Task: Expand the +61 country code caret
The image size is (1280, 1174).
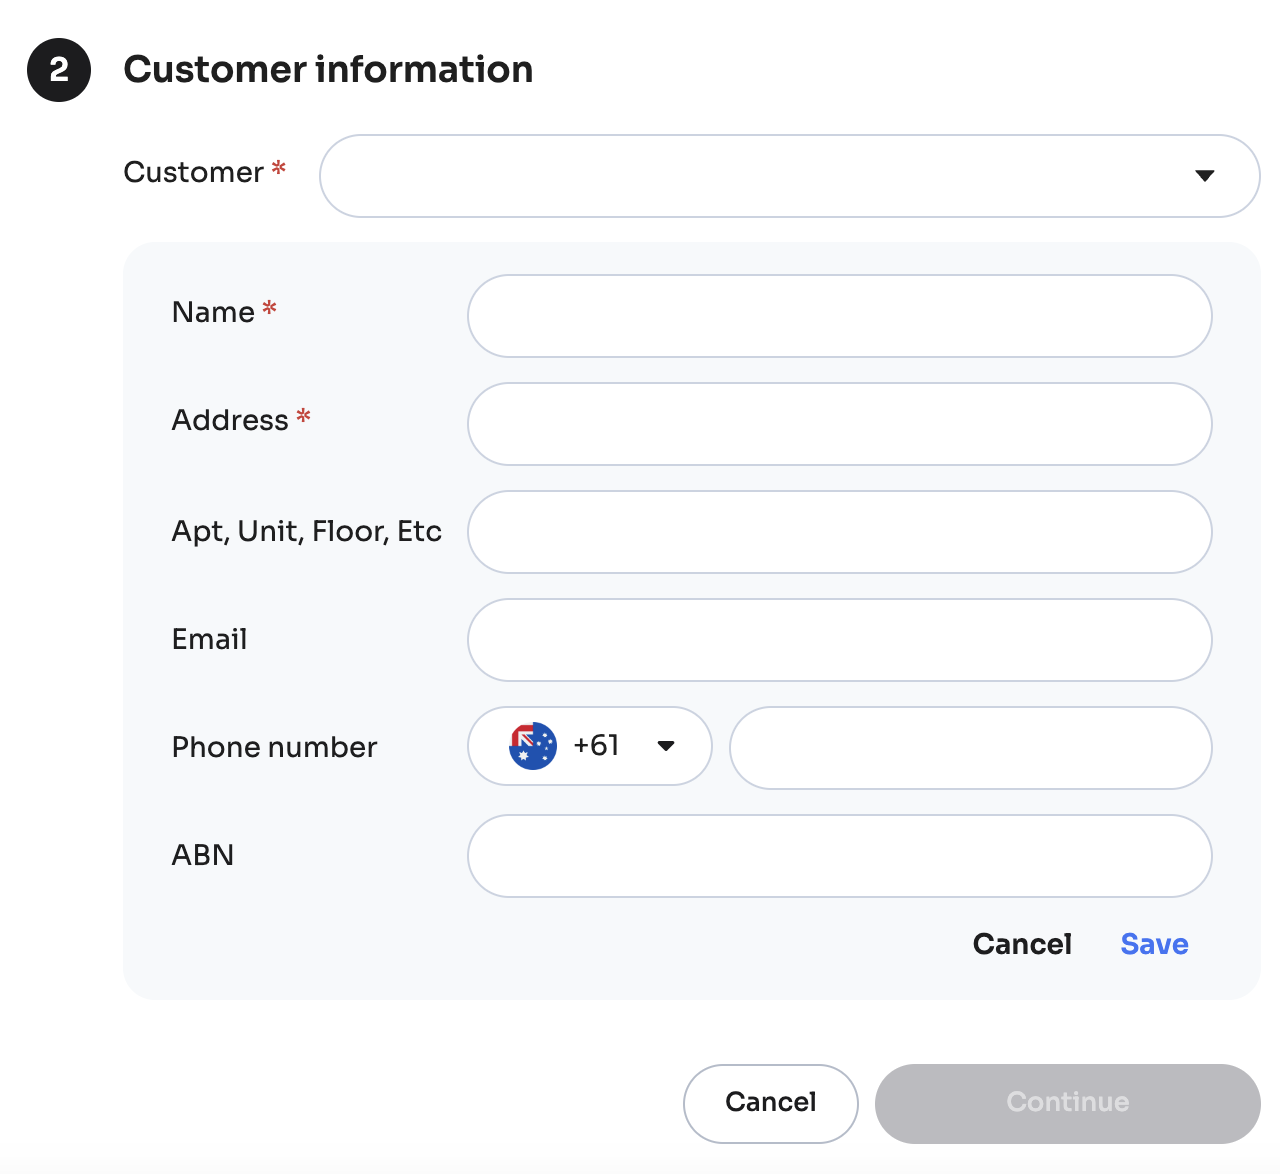Action: tap(666, 746)
